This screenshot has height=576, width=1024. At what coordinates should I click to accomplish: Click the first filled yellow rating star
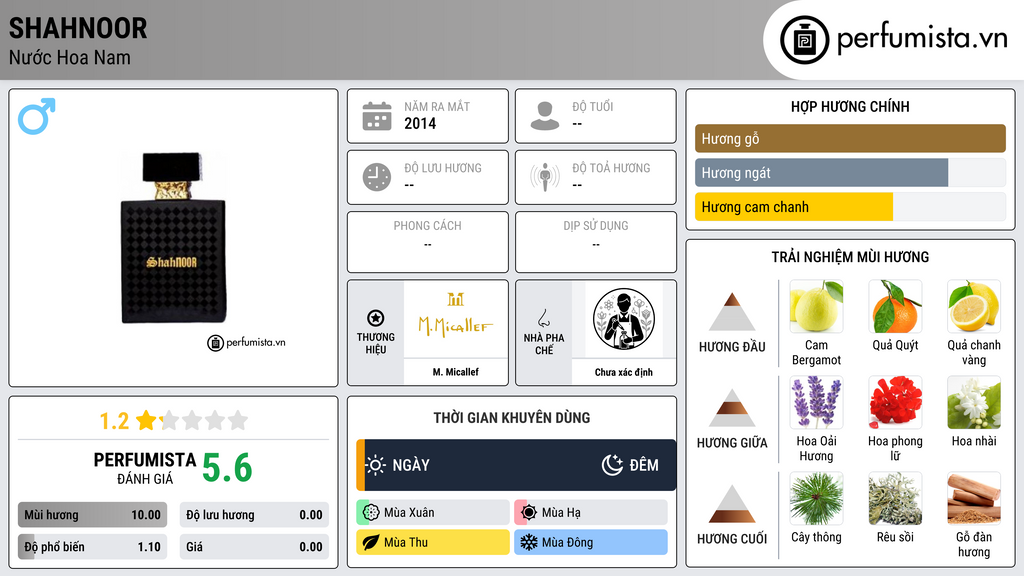tap(146, 420)
